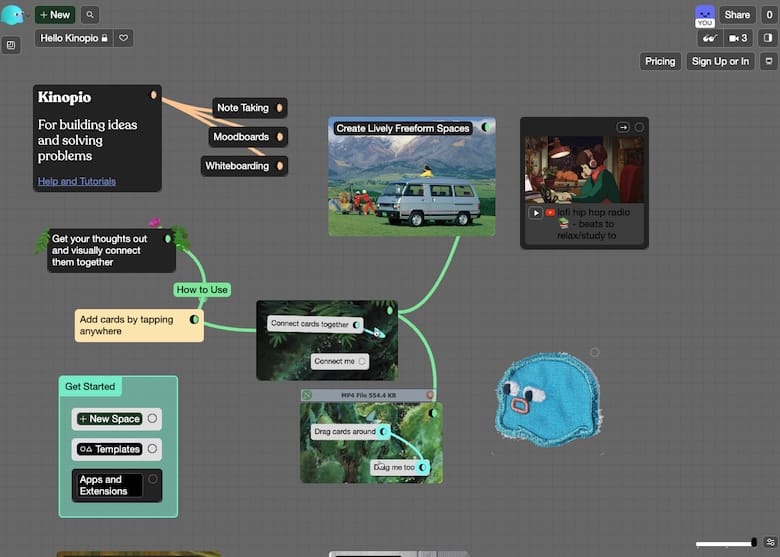Open the Share menu
This screenshot has height=557, width=780.
point(737,15)
